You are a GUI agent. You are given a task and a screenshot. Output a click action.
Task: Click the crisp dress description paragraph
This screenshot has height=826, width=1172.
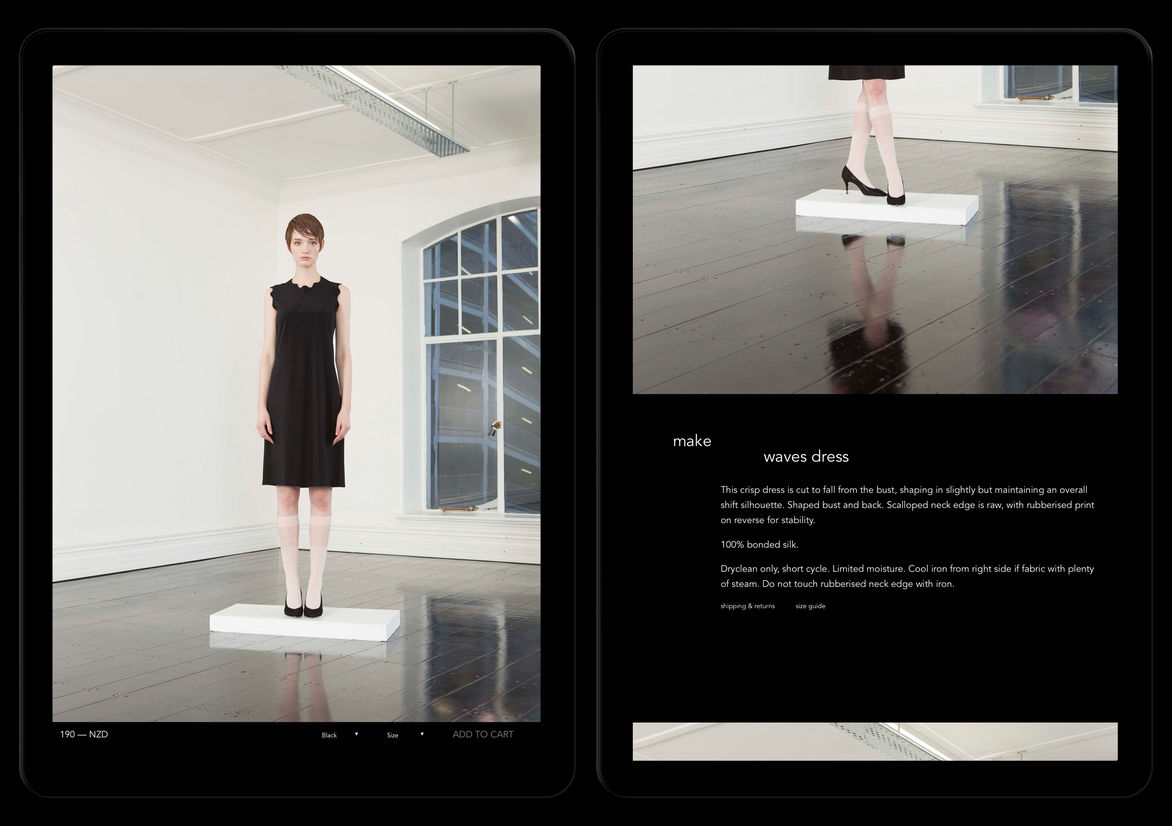click(x=906, y=505)
